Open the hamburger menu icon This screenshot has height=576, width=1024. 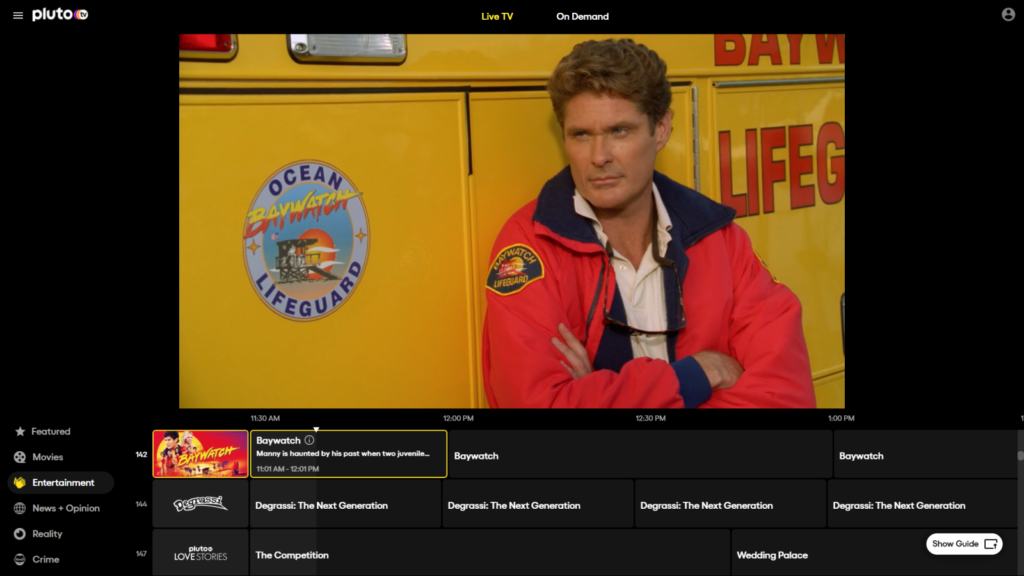coord(18,15)
